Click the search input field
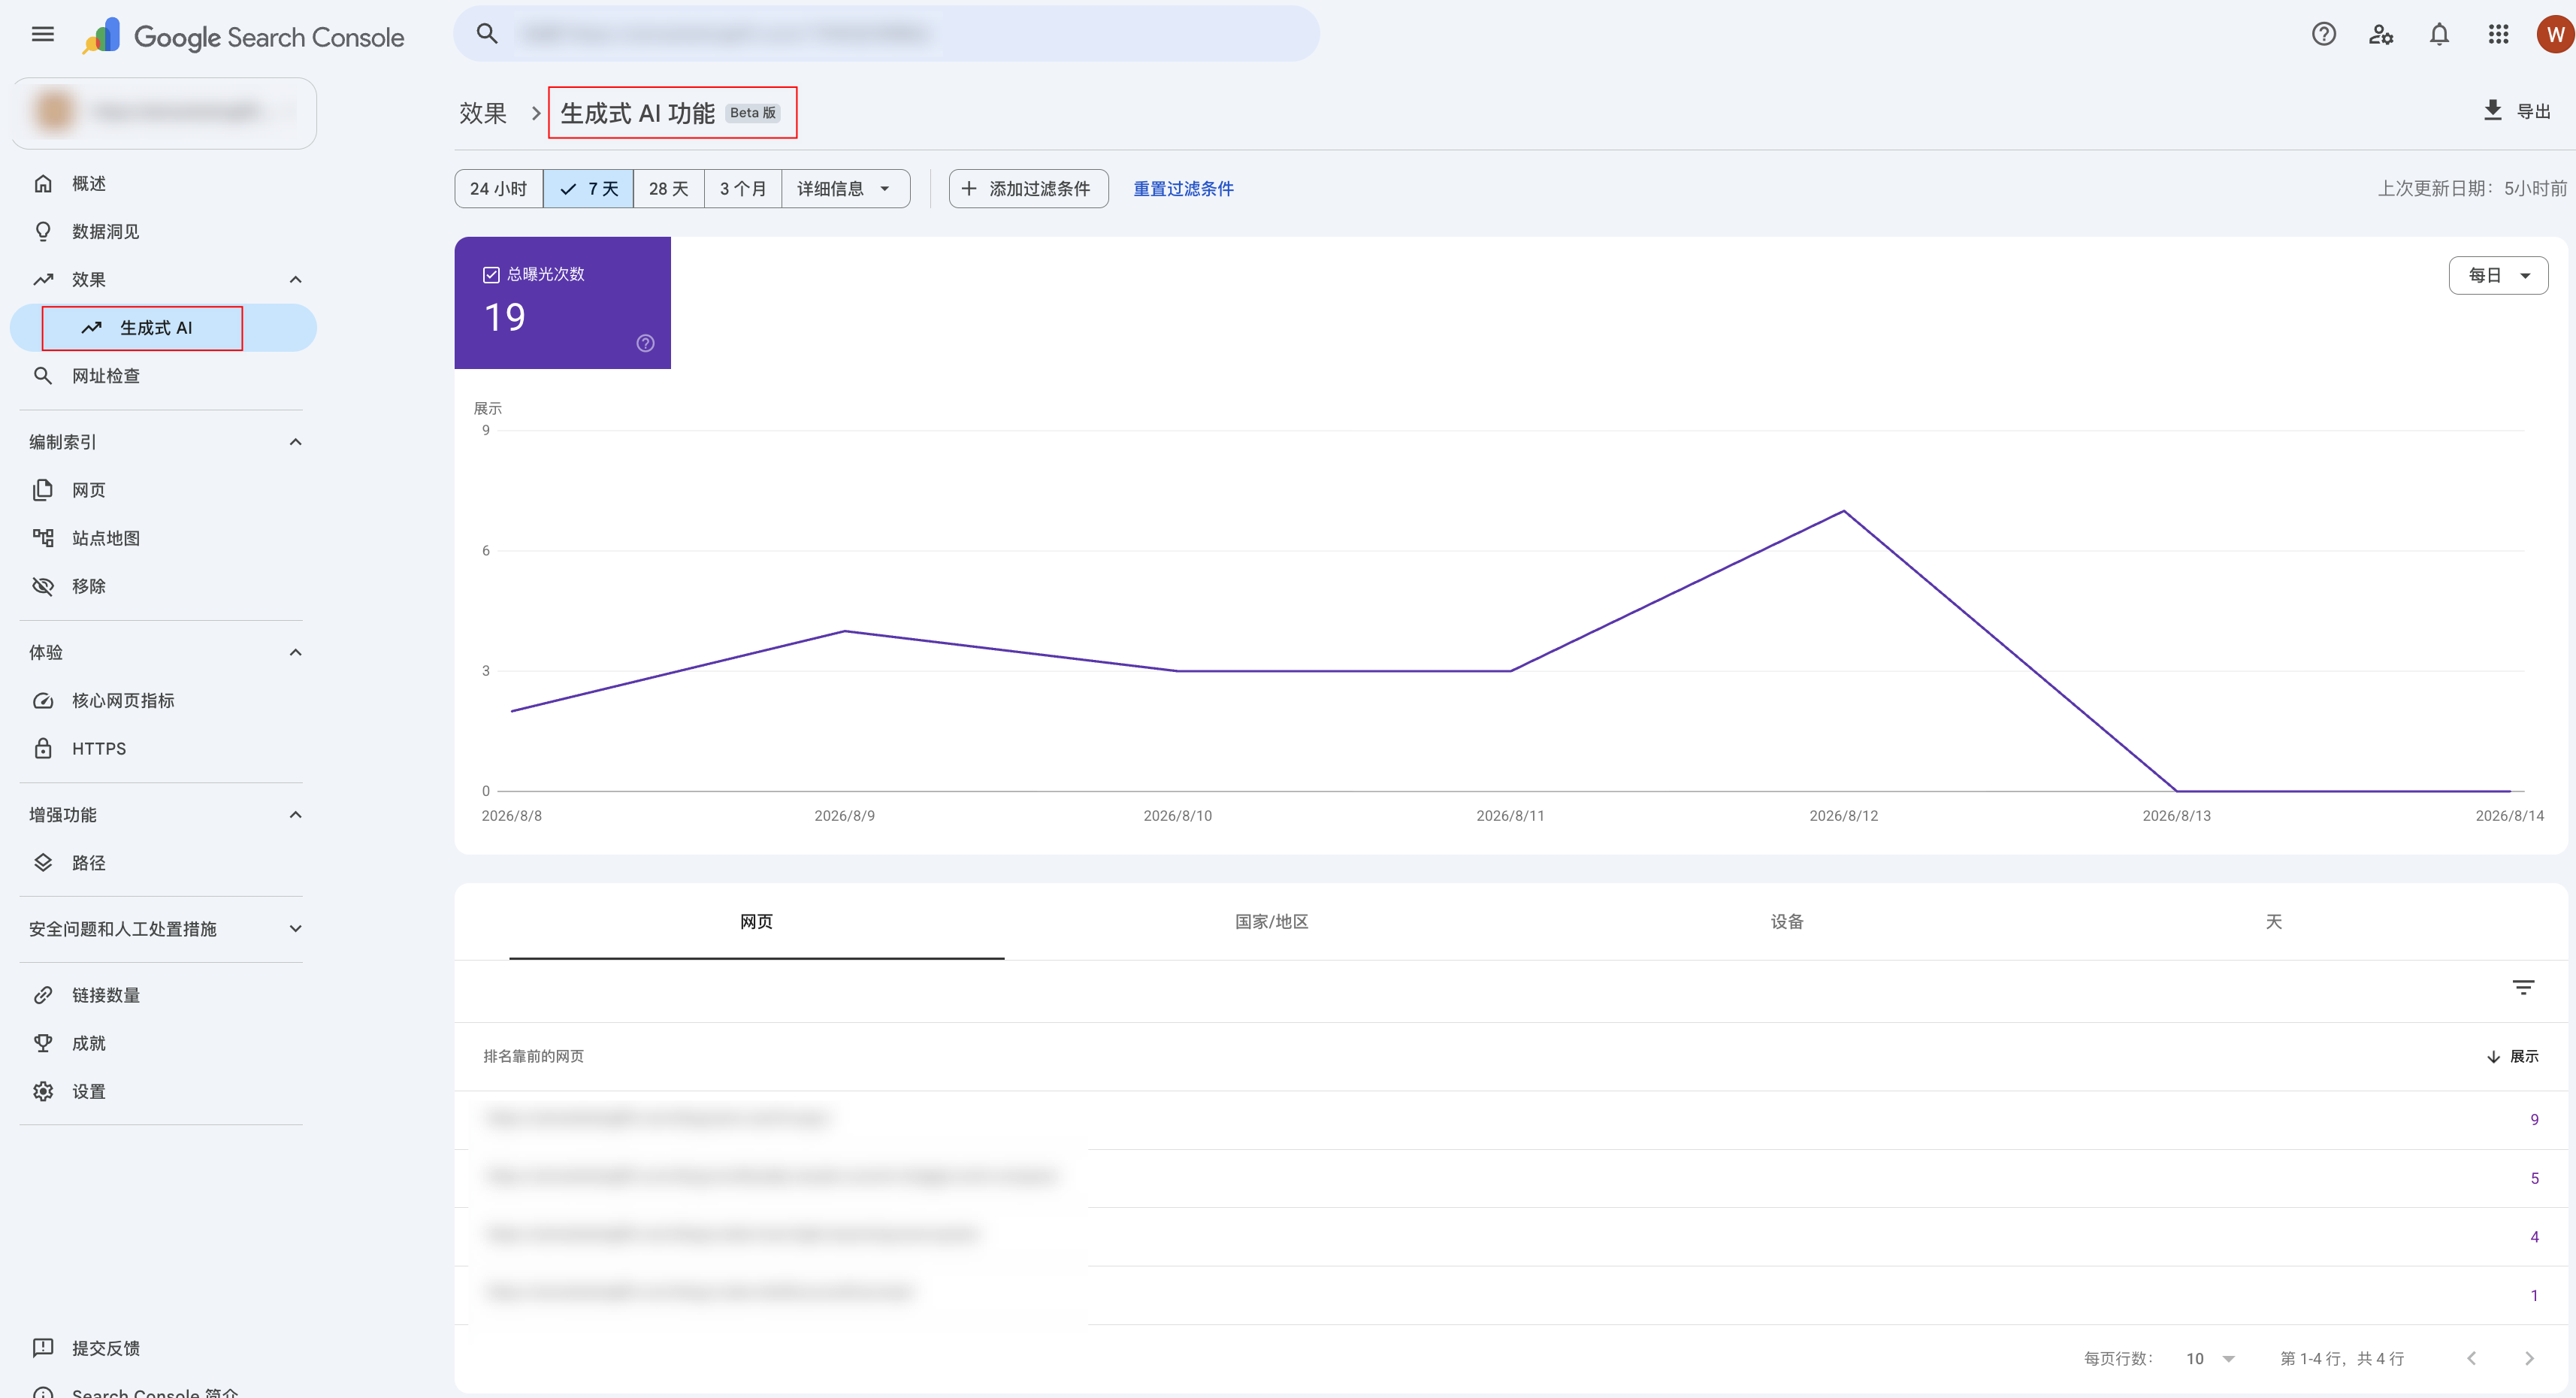2576x1398 pixels. pyautogui.click(x=886, y=34)
